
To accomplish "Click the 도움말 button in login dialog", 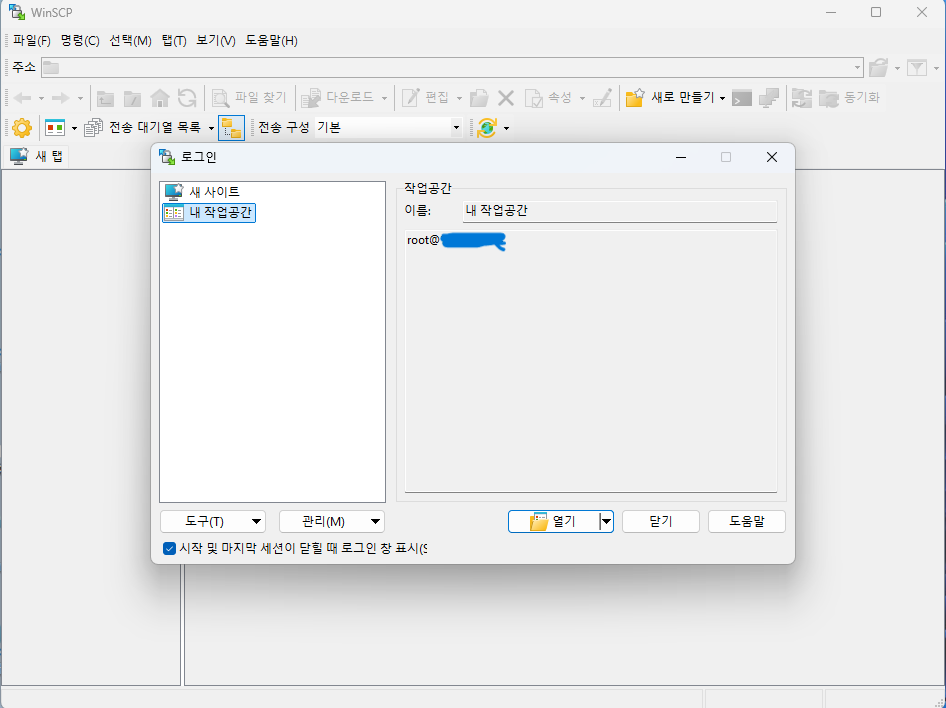I will pos(747,522).
